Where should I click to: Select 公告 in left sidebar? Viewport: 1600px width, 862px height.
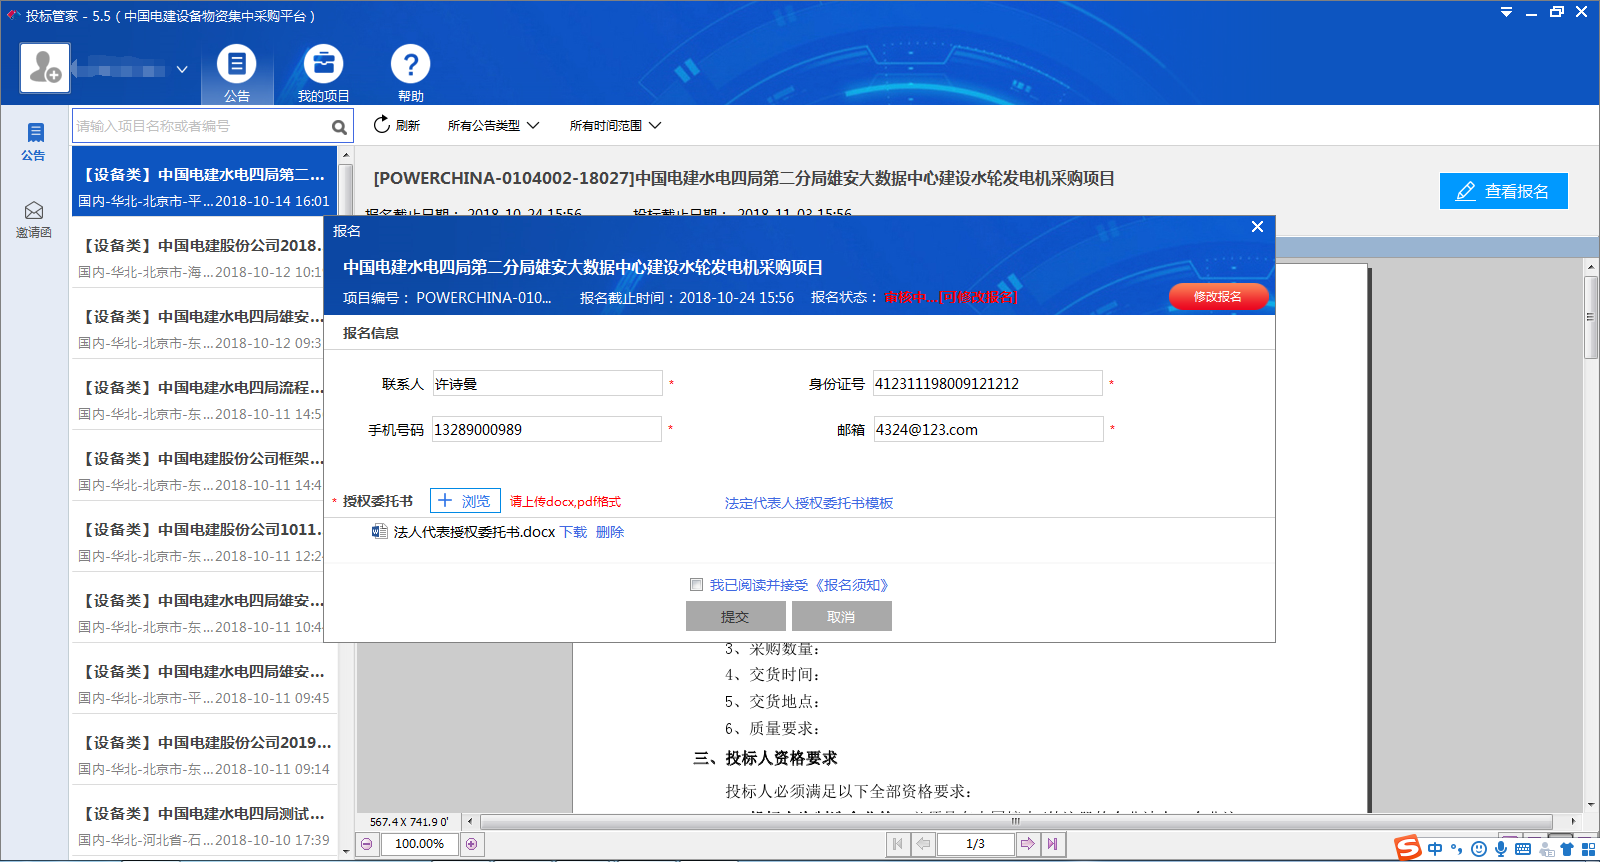pos(34,141)
